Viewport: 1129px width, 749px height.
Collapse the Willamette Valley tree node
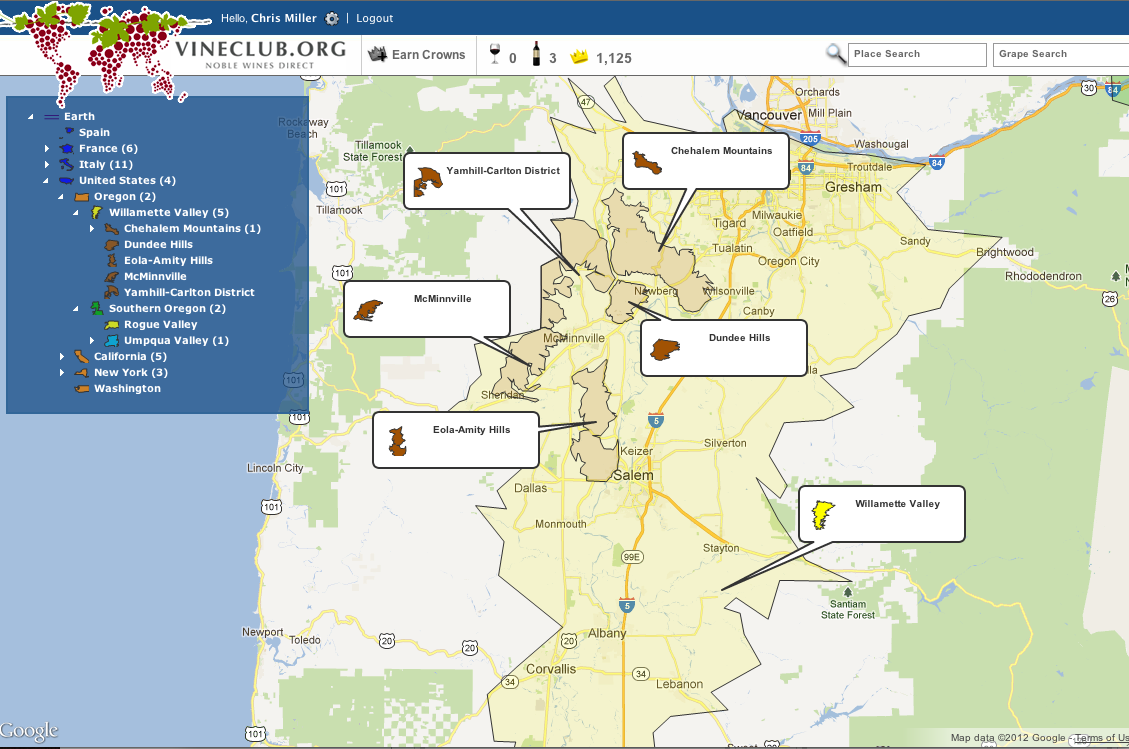pos(76,212)
